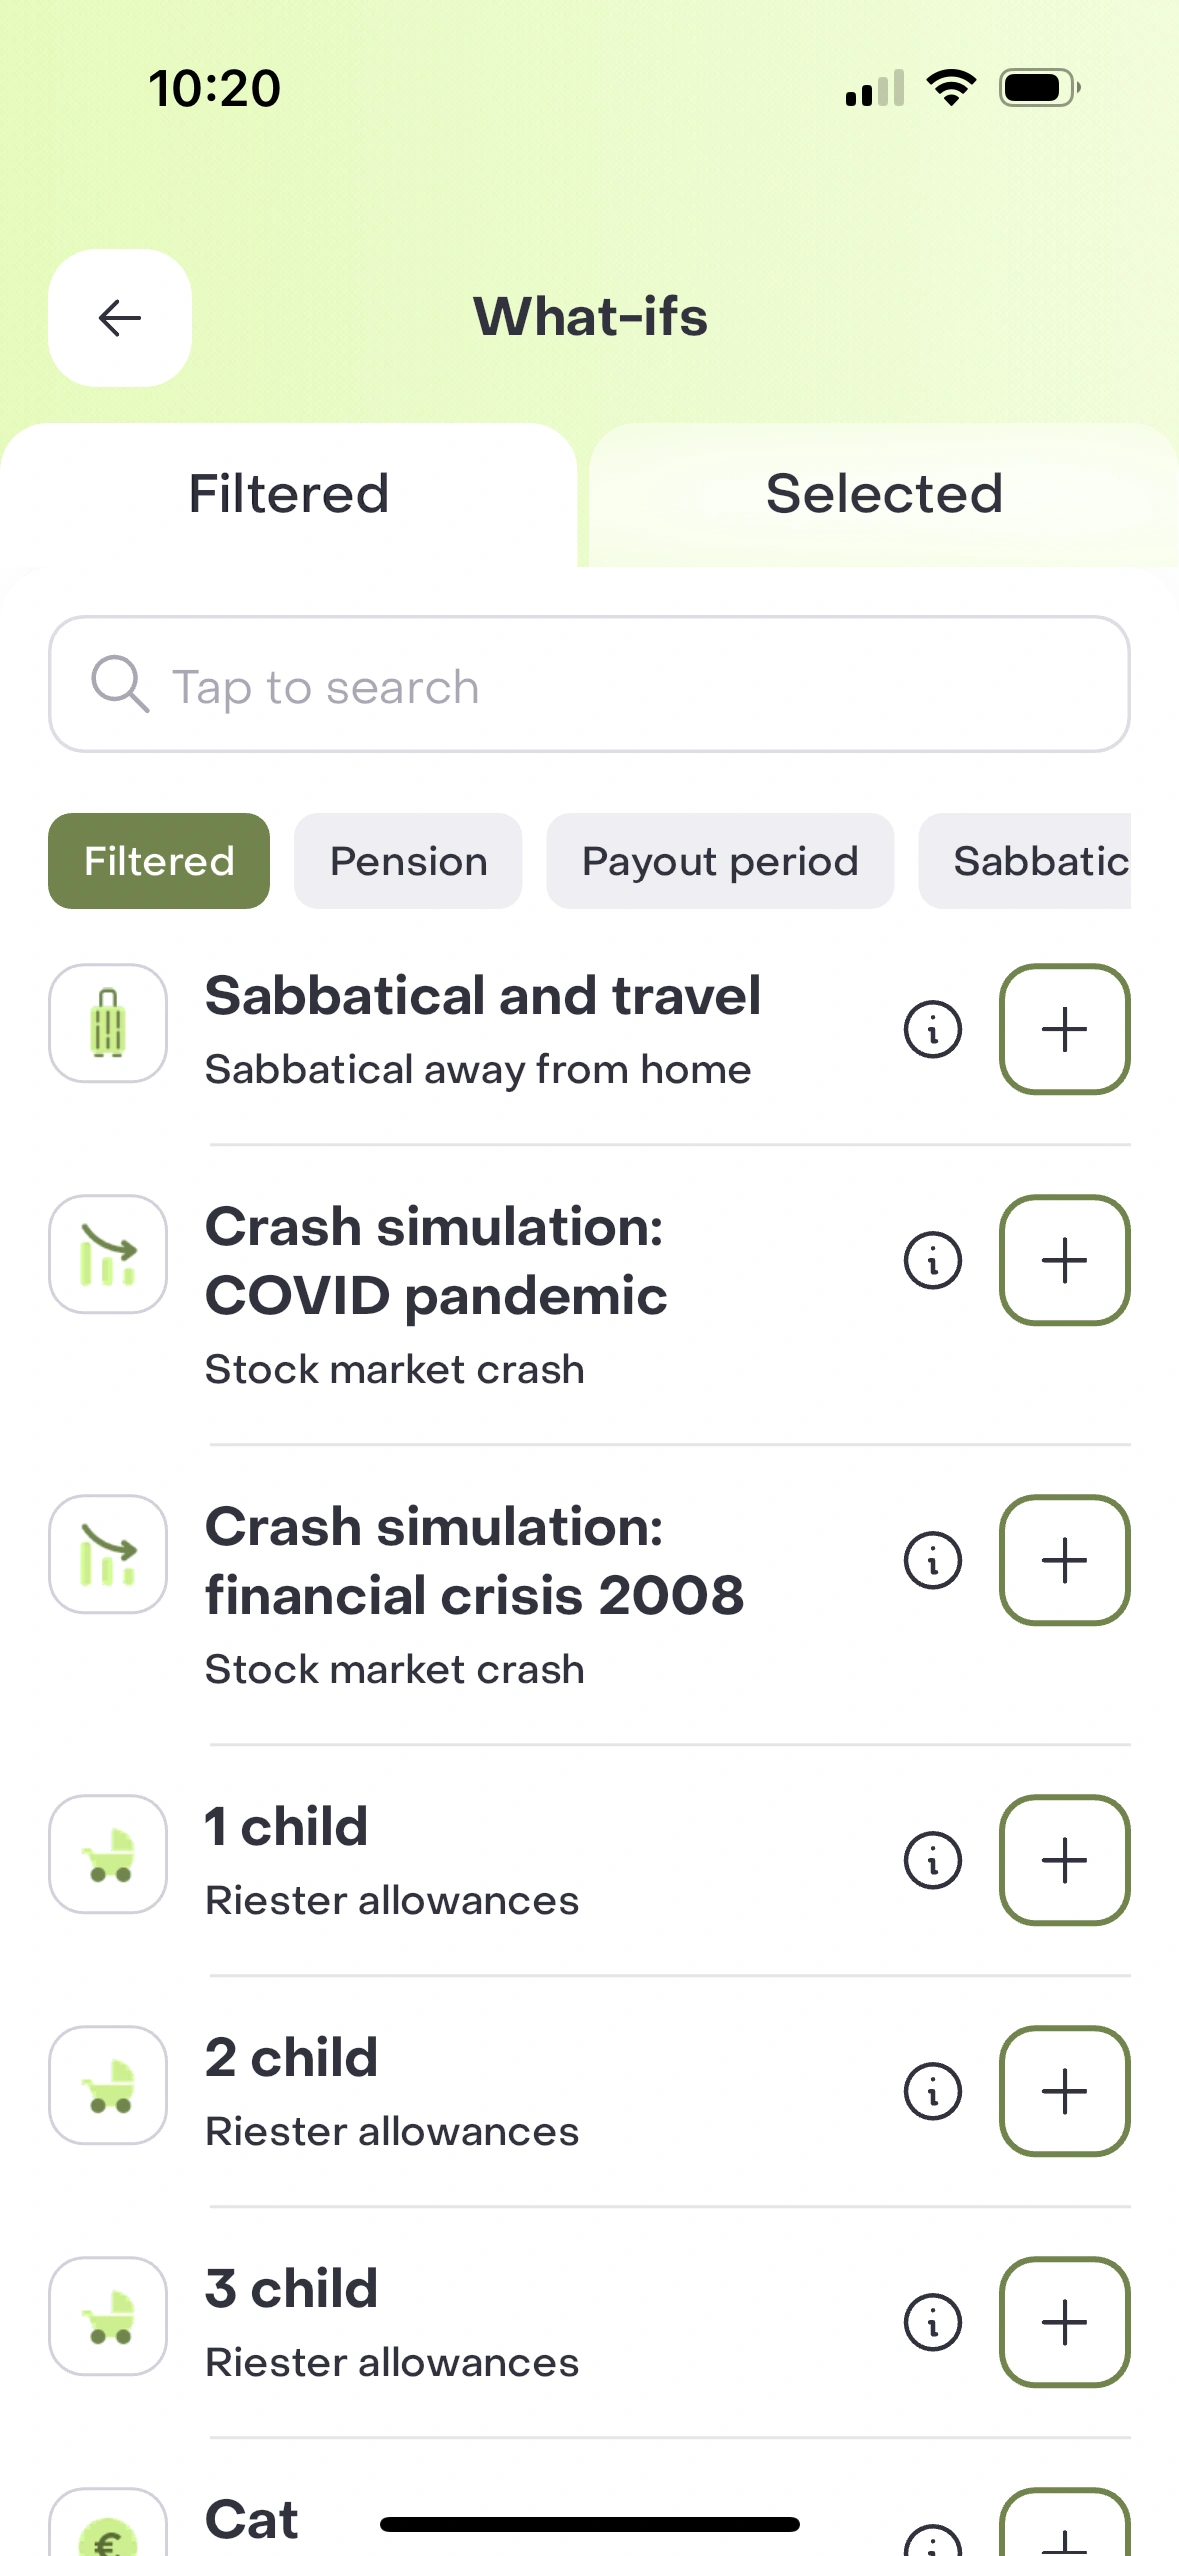The height and width of the screenshot is (2556, 1179).
Task: Switch to the Selected tab
Action: tap(884, 494)
